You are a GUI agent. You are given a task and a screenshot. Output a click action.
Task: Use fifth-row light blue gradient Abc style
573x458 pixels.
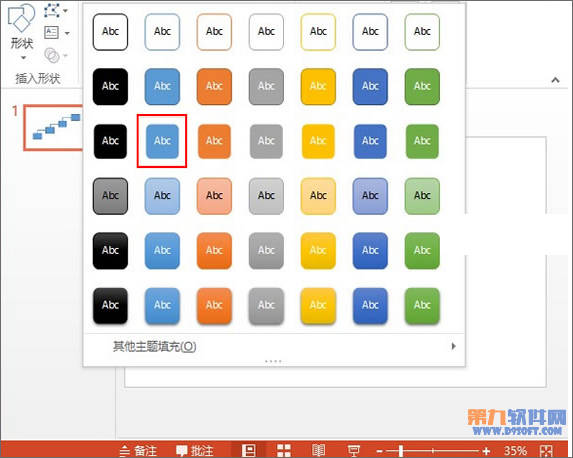(x=162, y=251)
